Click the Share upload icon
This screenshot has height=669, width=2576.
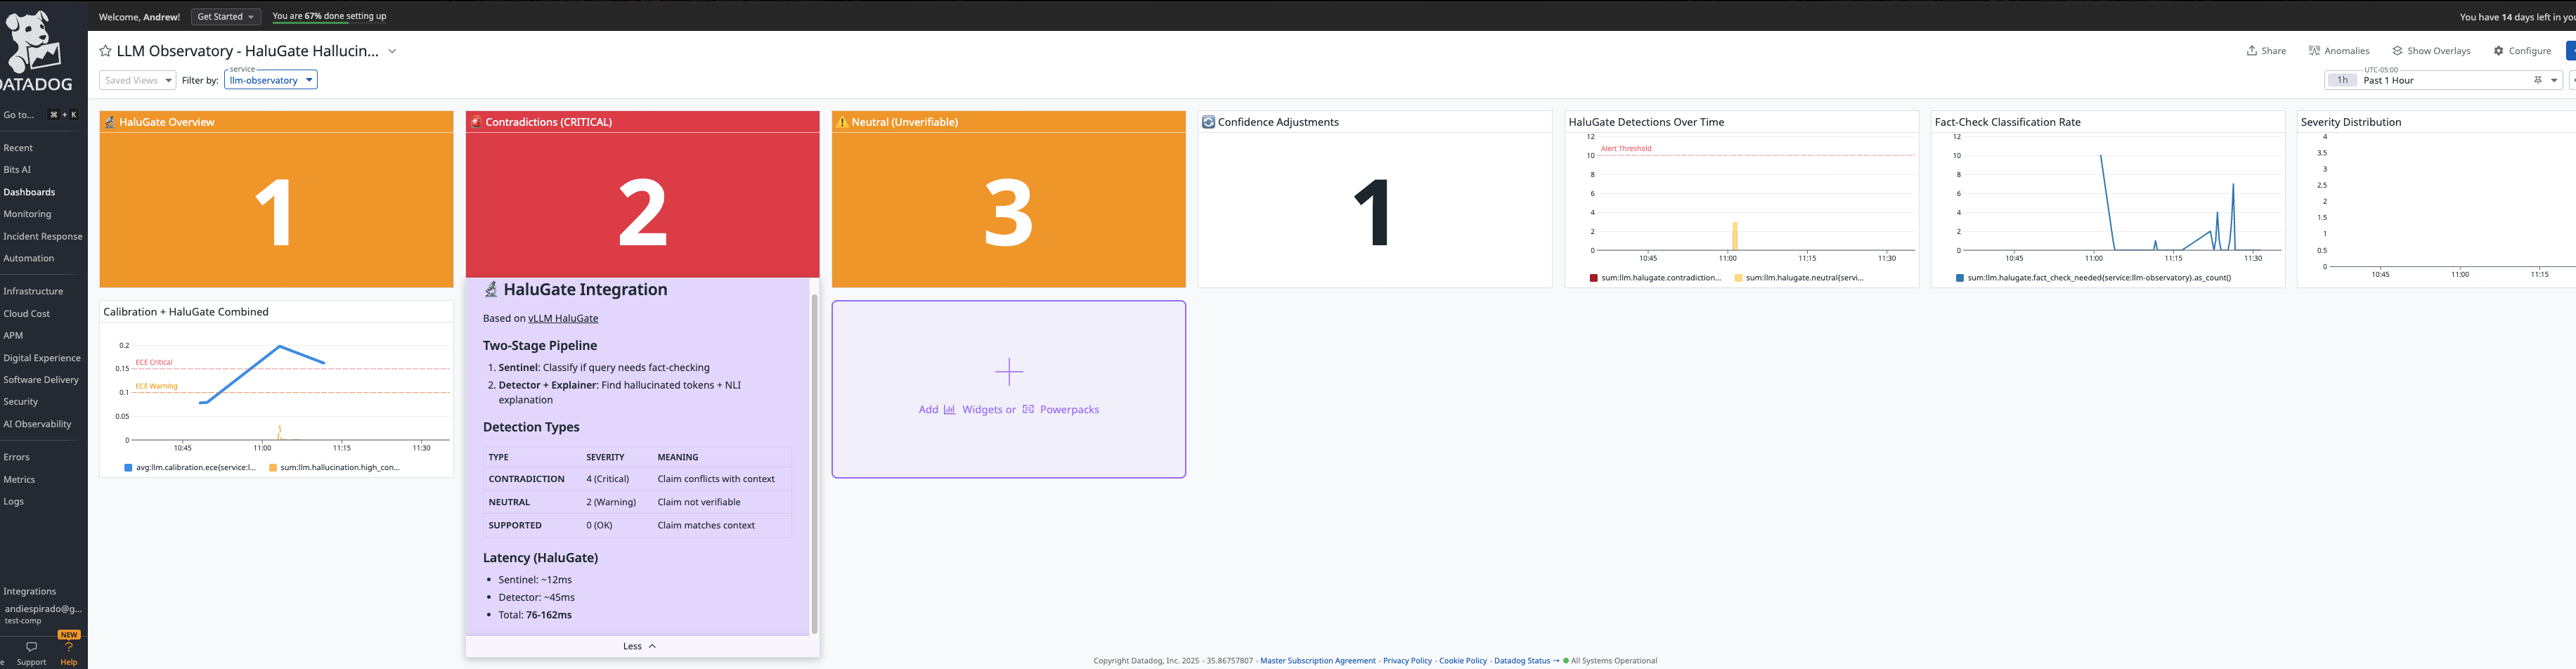(2251, 51)
